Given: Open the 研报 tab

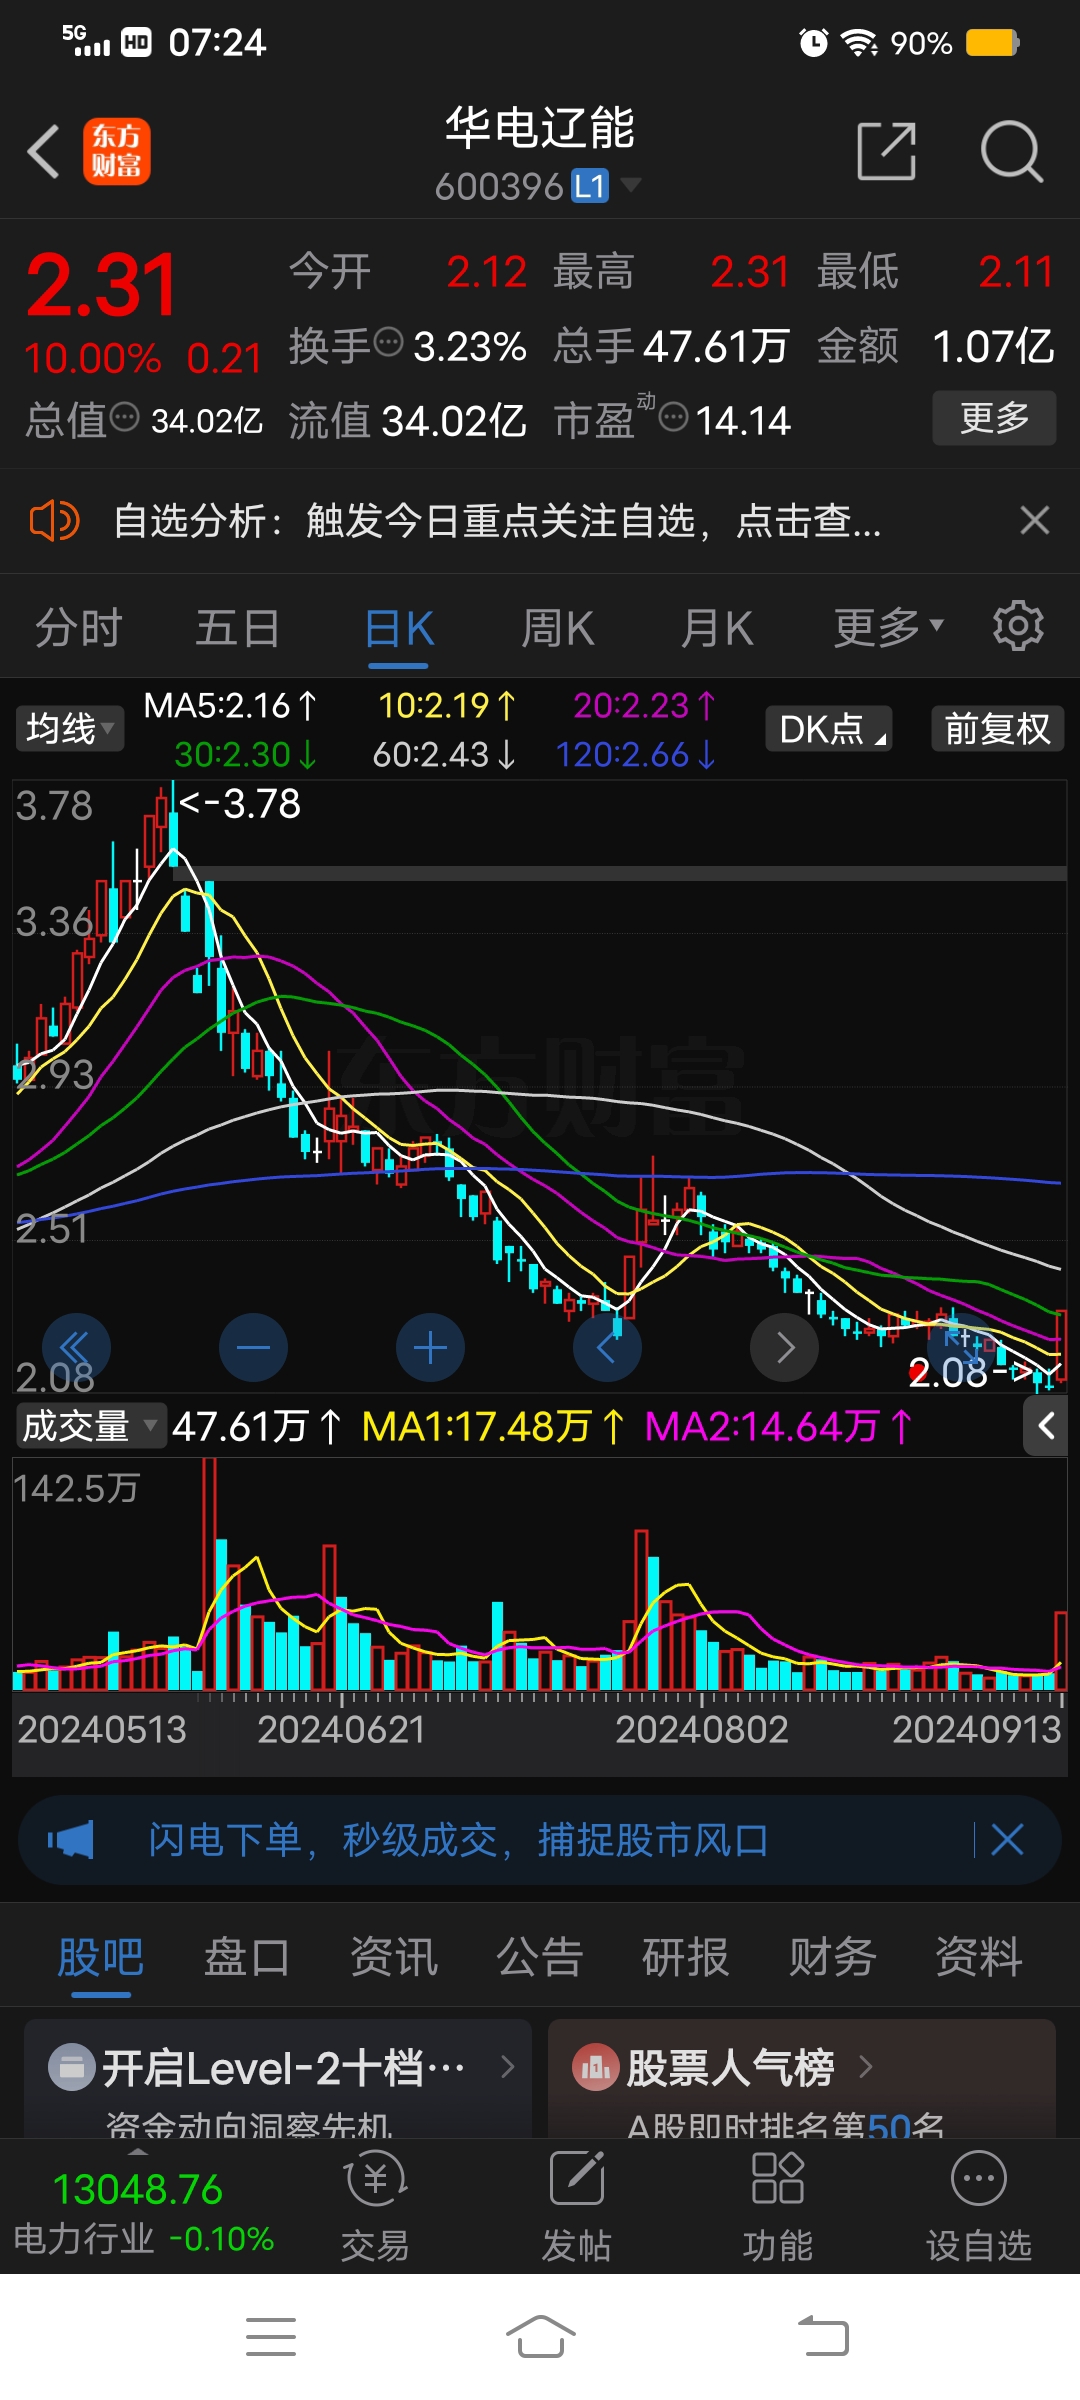Looking at the screenshot, I should (x=685, y=1957).
